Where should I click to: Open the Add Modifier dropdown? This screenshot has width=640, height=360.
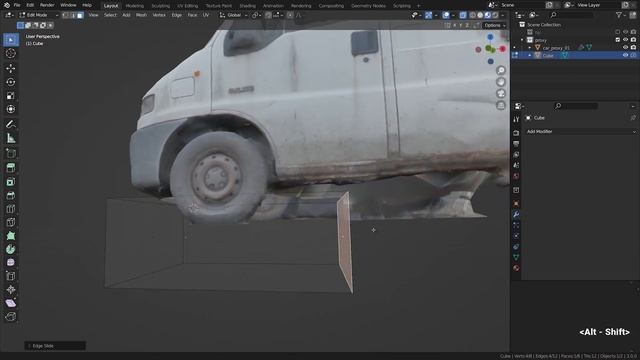point(580,131)
